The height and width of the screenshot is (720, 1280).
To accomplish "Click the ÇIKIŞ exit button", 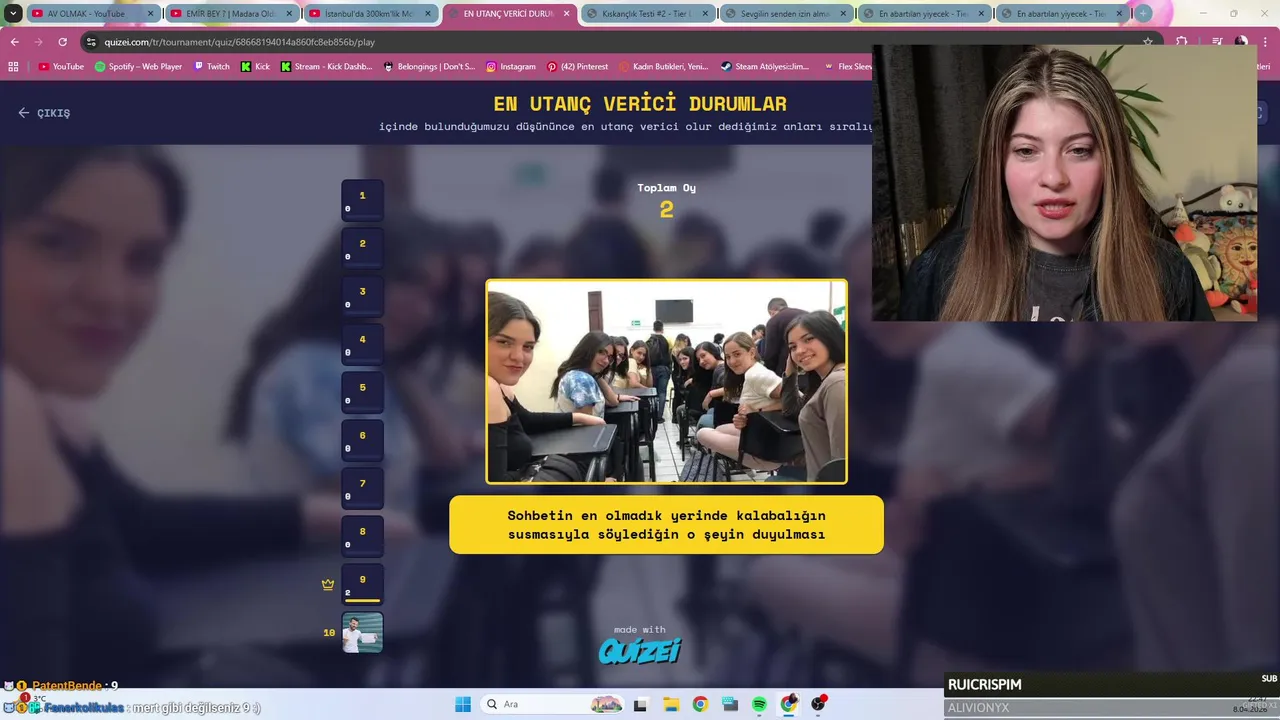I will click(44, 113).
